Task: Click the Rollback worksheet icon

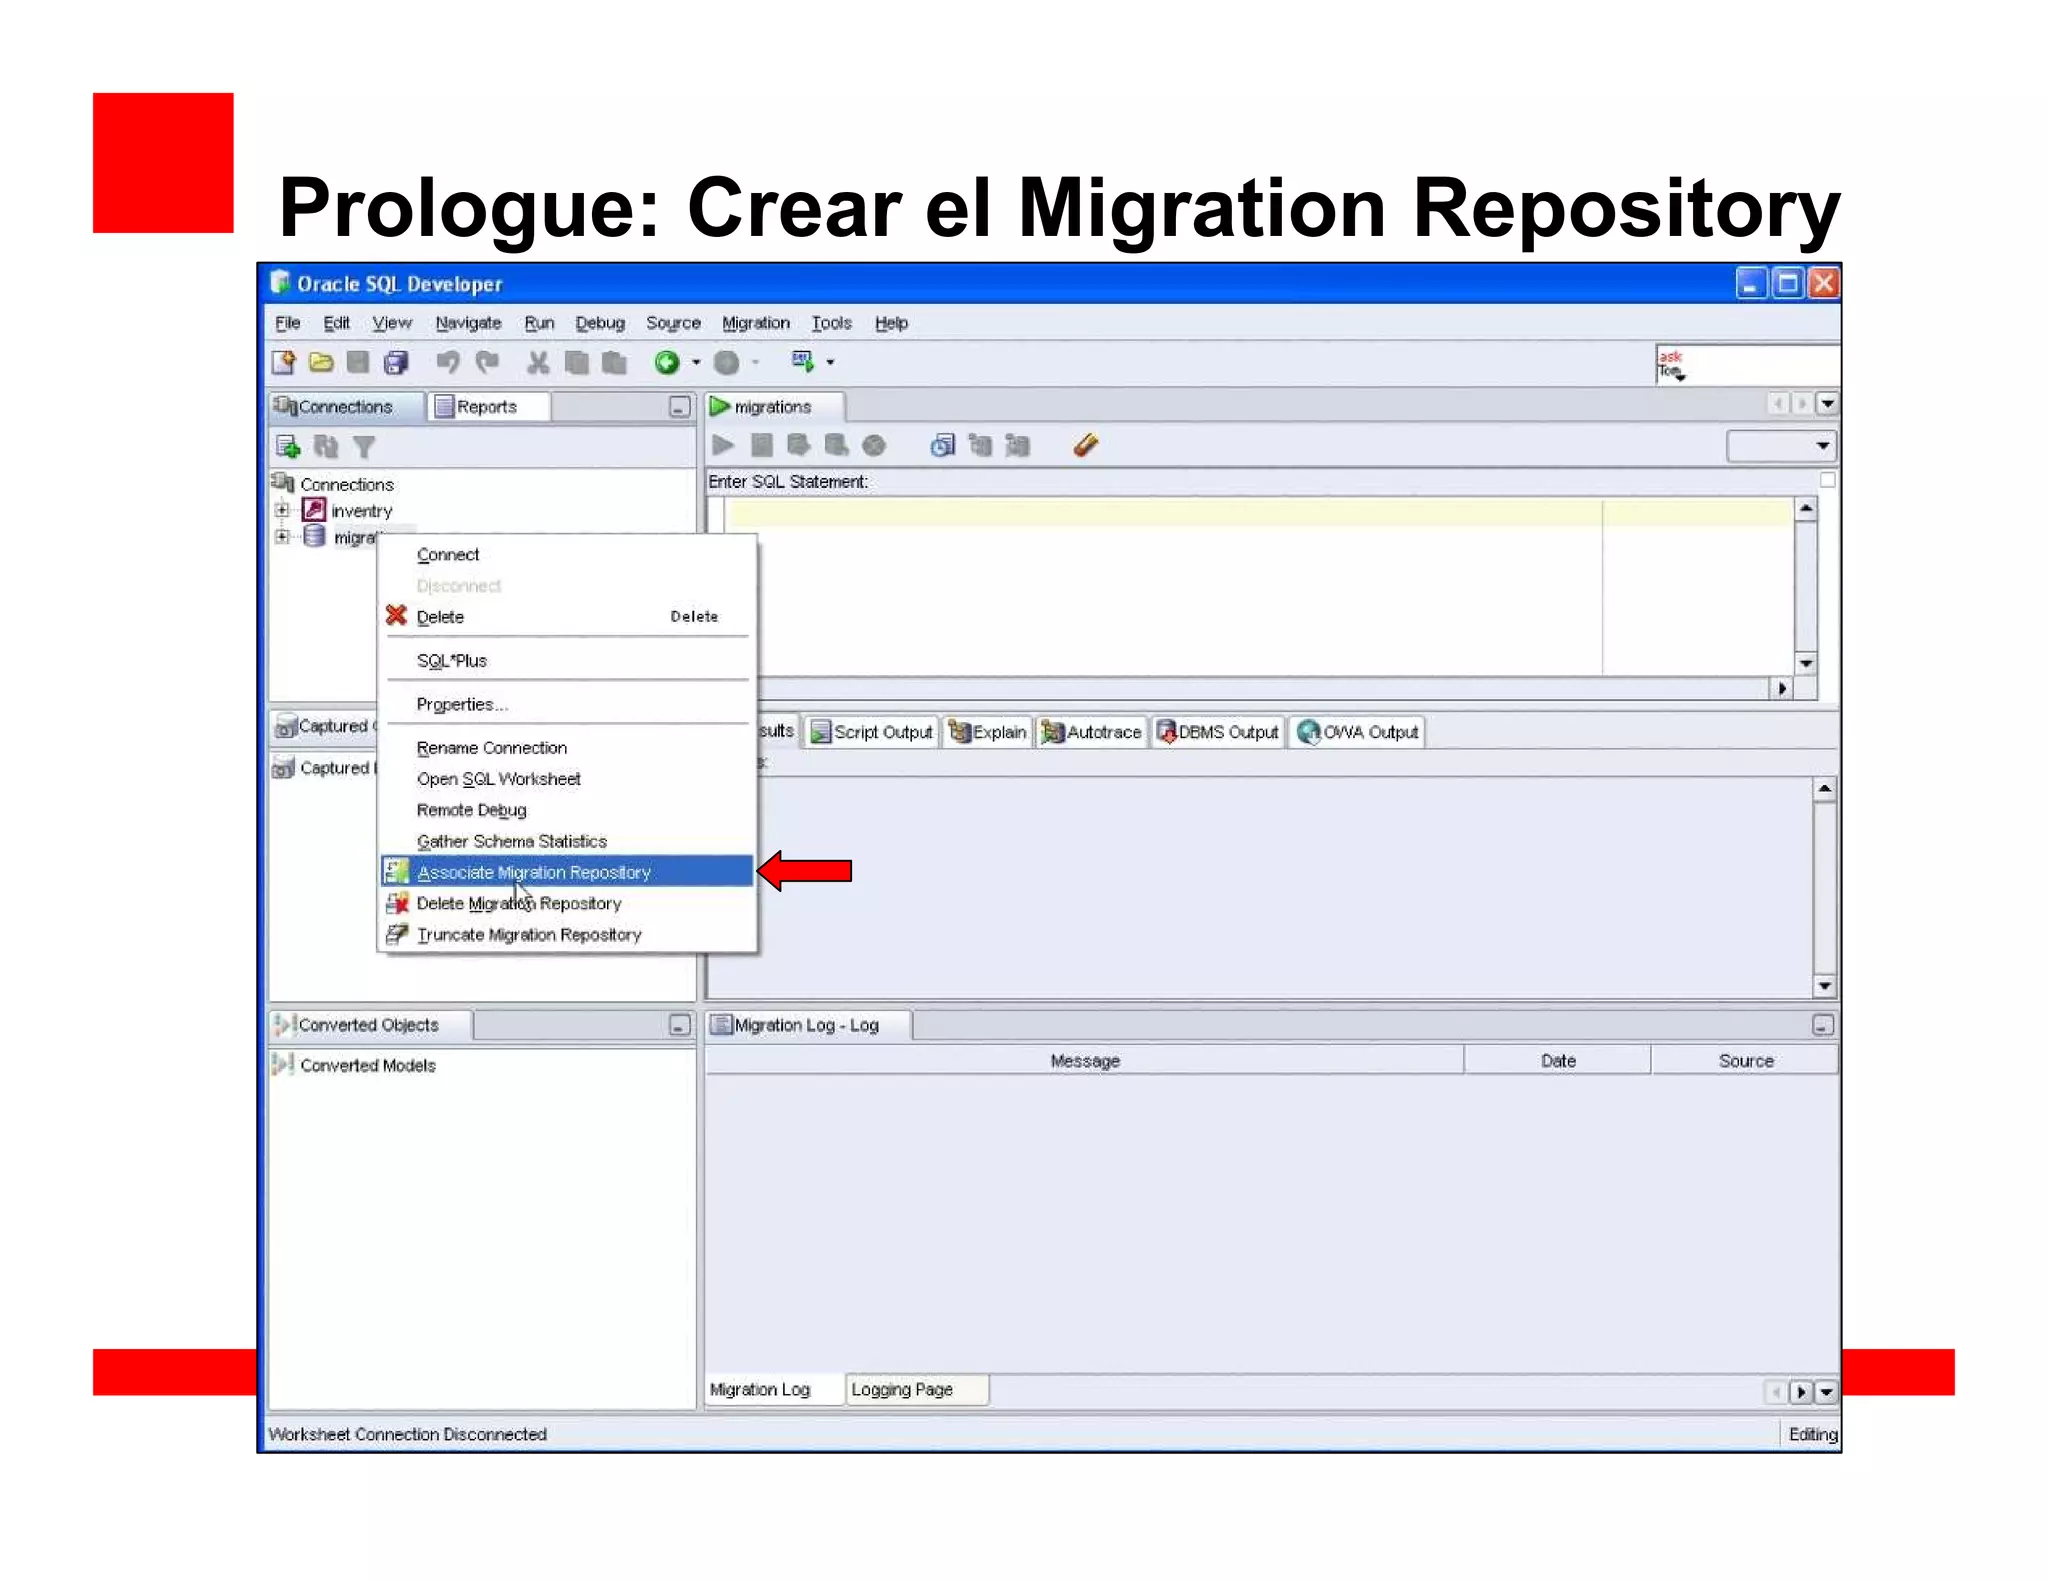Action: pyautogui.click(x=836, y=445)
